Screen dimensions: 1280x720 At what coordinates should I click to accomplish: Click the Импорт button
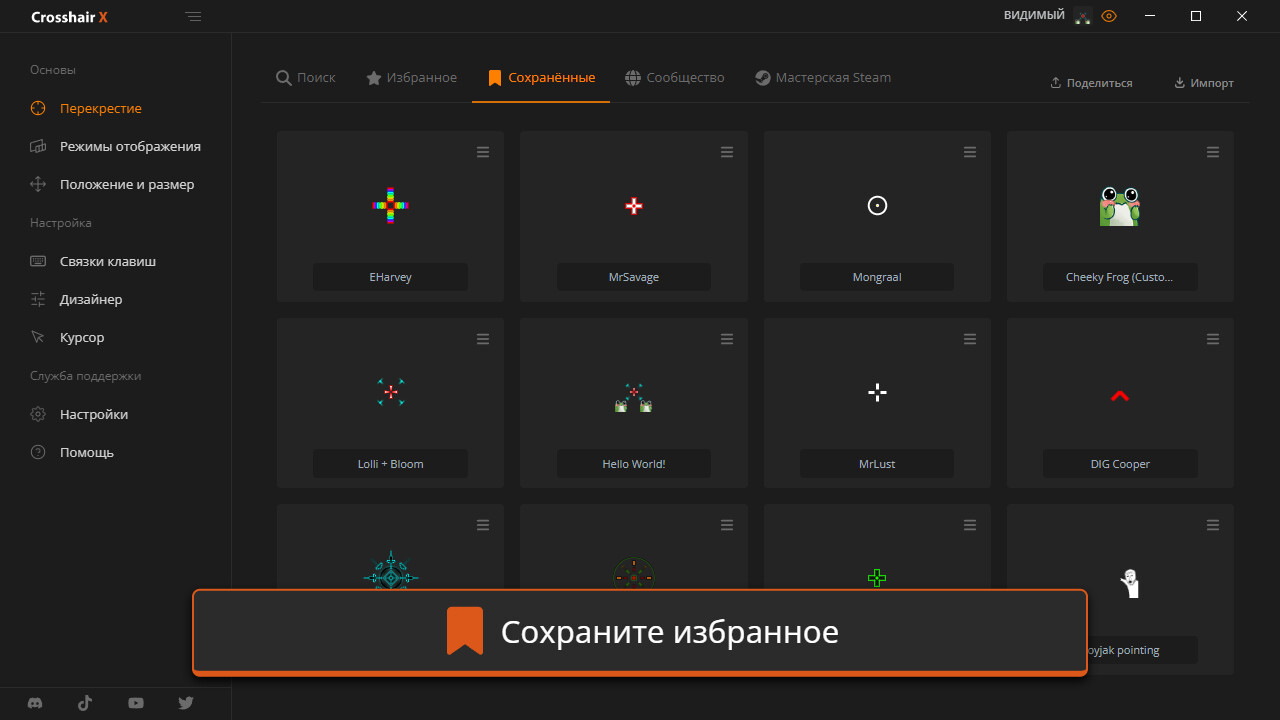1204,83
